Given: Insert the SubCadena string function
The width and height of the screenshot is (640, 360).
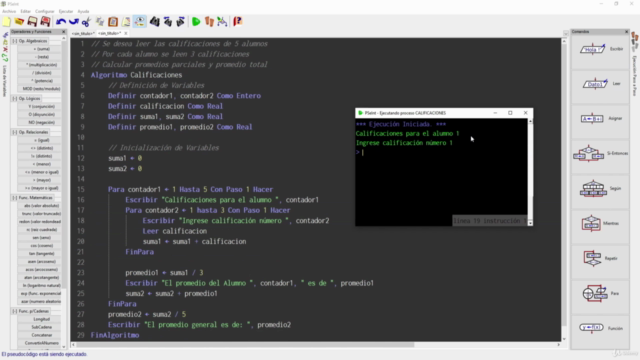Looking at the screenshot, I should pos(39,327).
